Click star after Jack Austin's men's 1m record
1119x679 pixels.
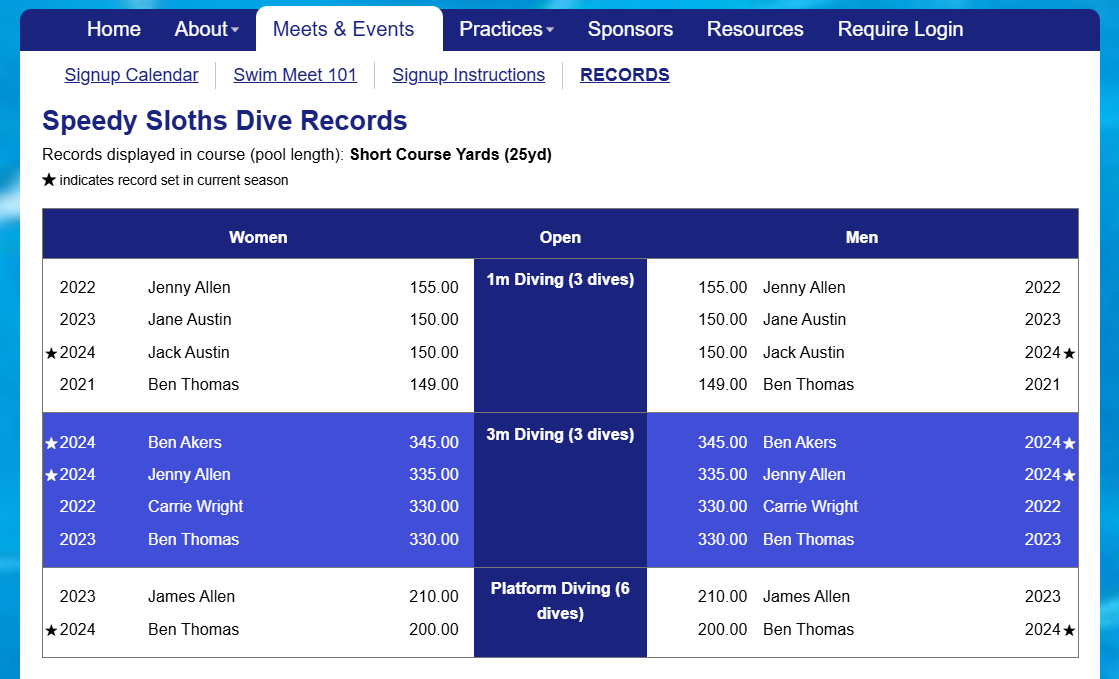tap(1067, 352)
